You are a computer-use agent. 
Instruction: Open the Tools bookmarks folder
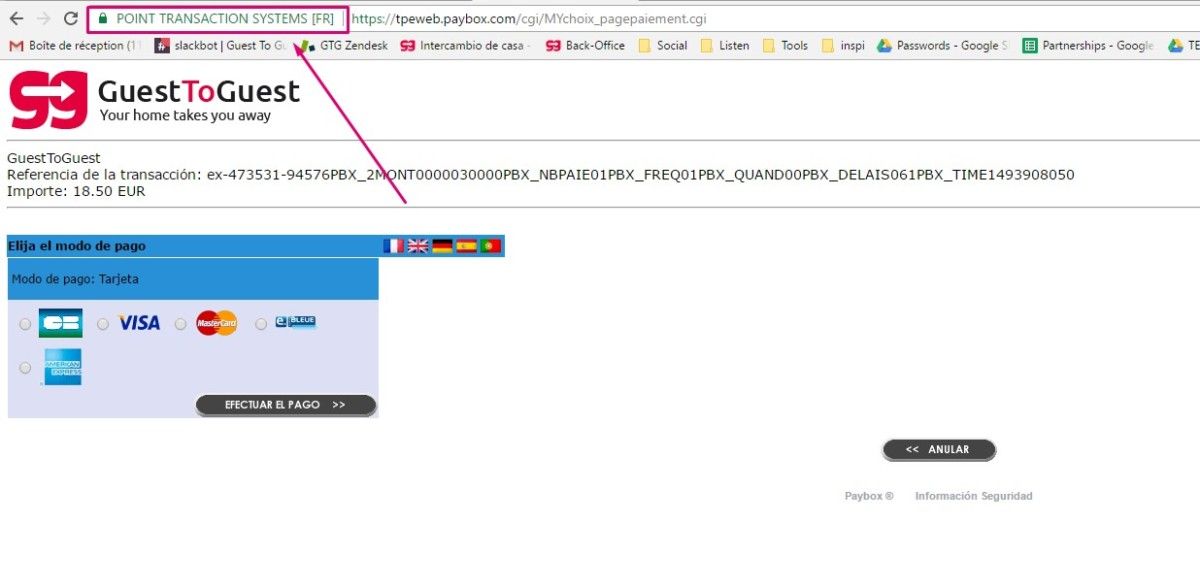(x=786, y=45)
